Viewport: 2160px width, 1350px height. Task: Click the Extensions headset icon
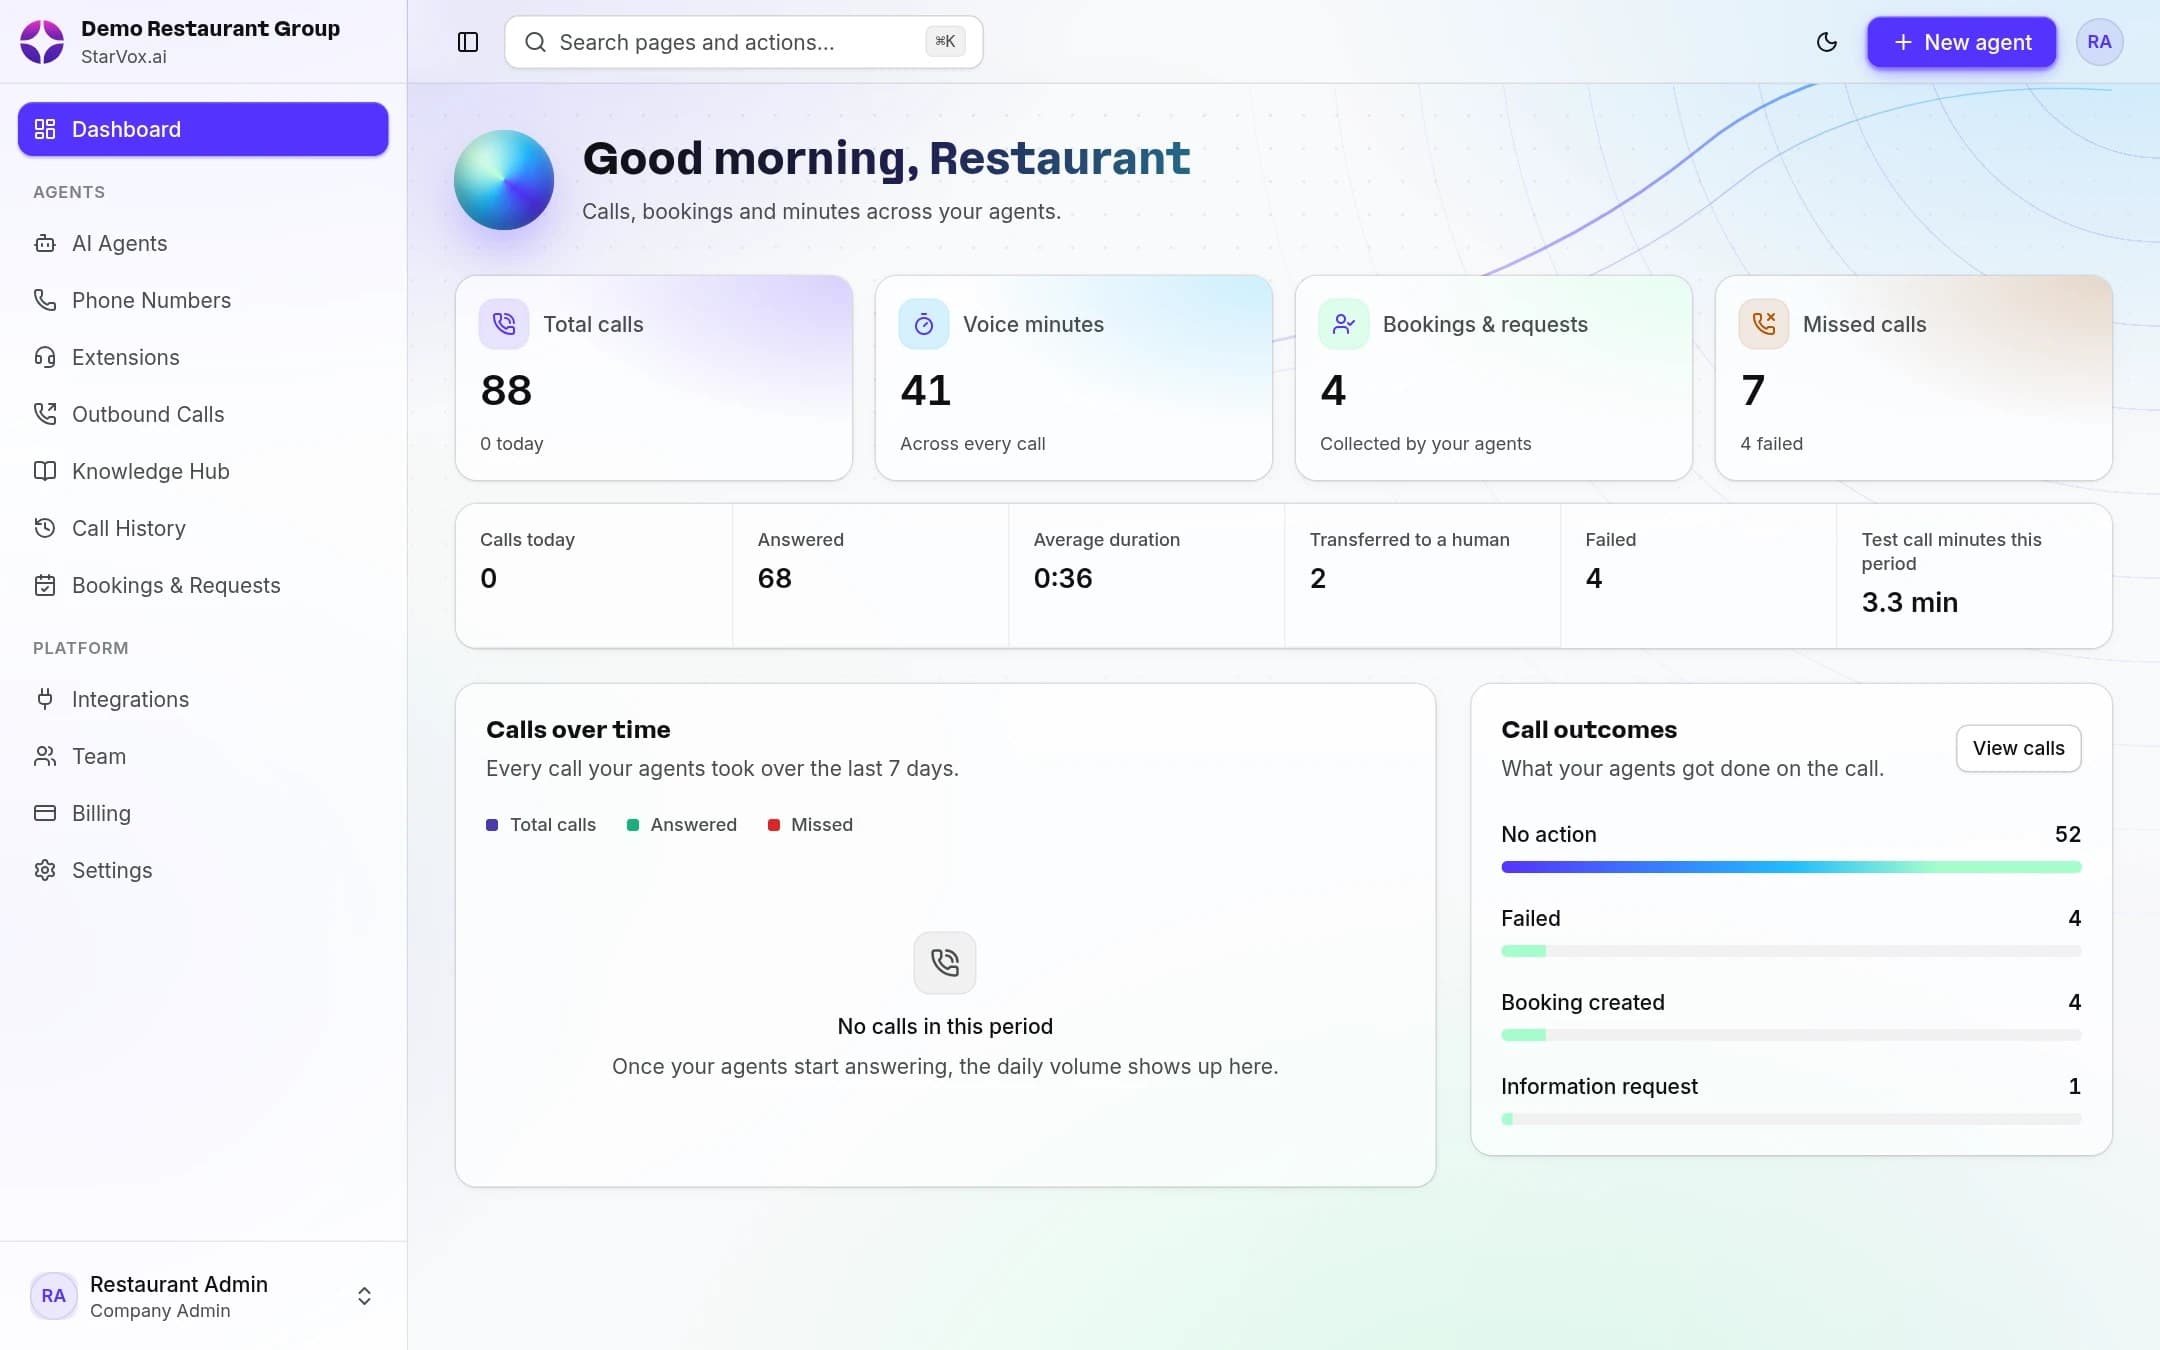tap(45, 357)
